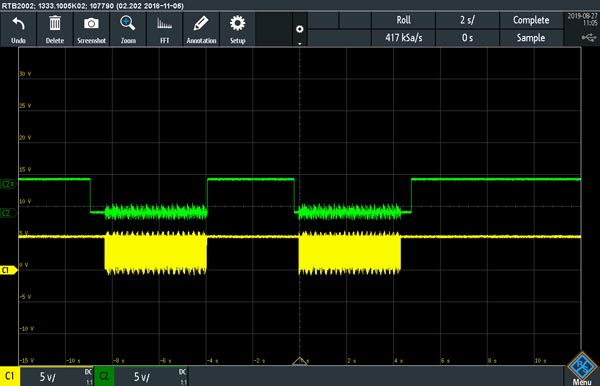Click the -6 s time axis label
The width and height of the screenshot is (600, 386).
tap(166, 361)
